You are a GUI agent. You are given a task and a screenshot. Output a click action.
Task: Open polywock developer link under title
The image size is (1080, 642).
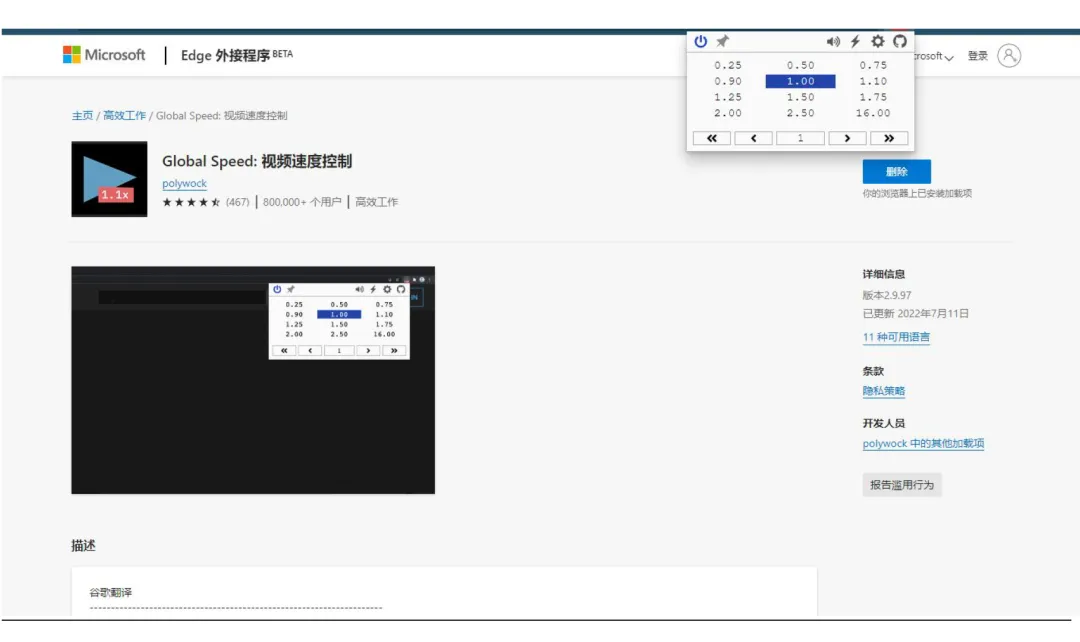point(185,183)
